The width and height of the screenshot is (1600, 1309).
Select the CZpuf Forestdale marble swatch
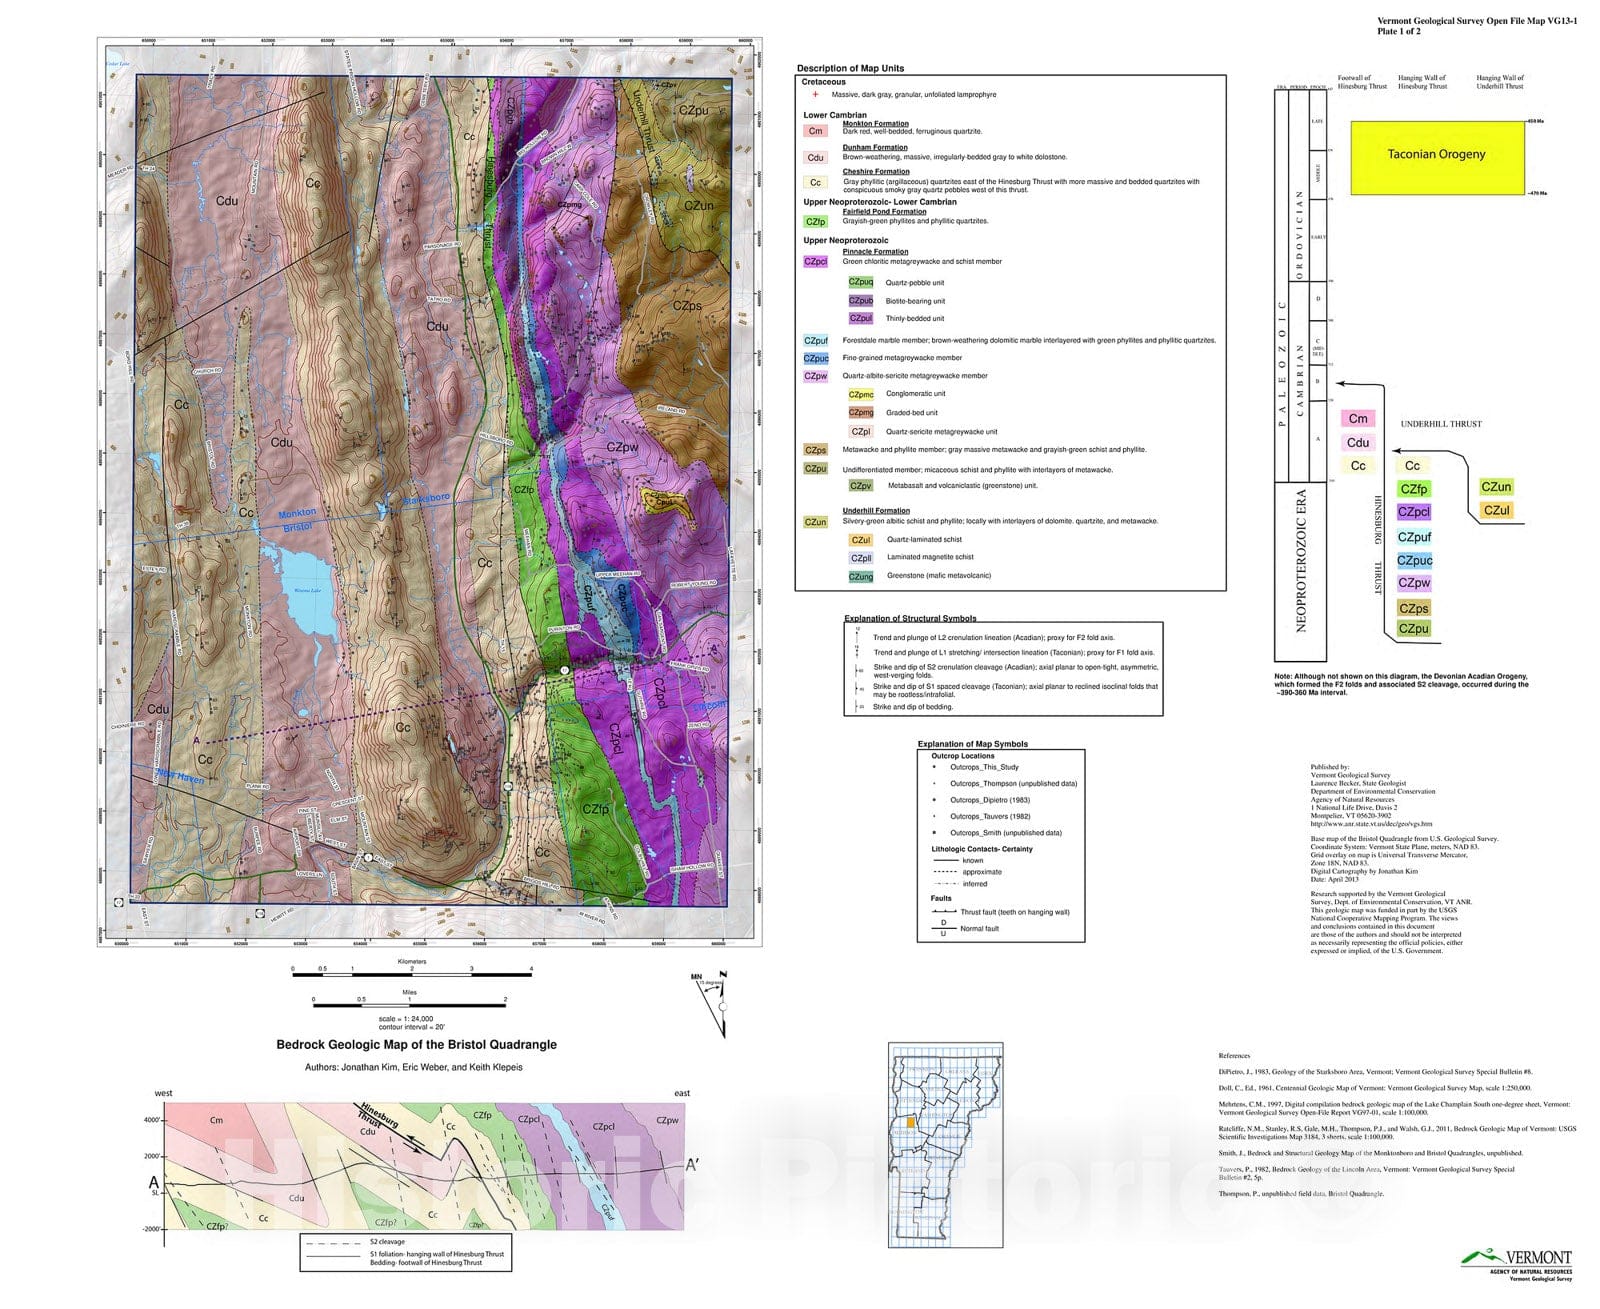point(816,341)
